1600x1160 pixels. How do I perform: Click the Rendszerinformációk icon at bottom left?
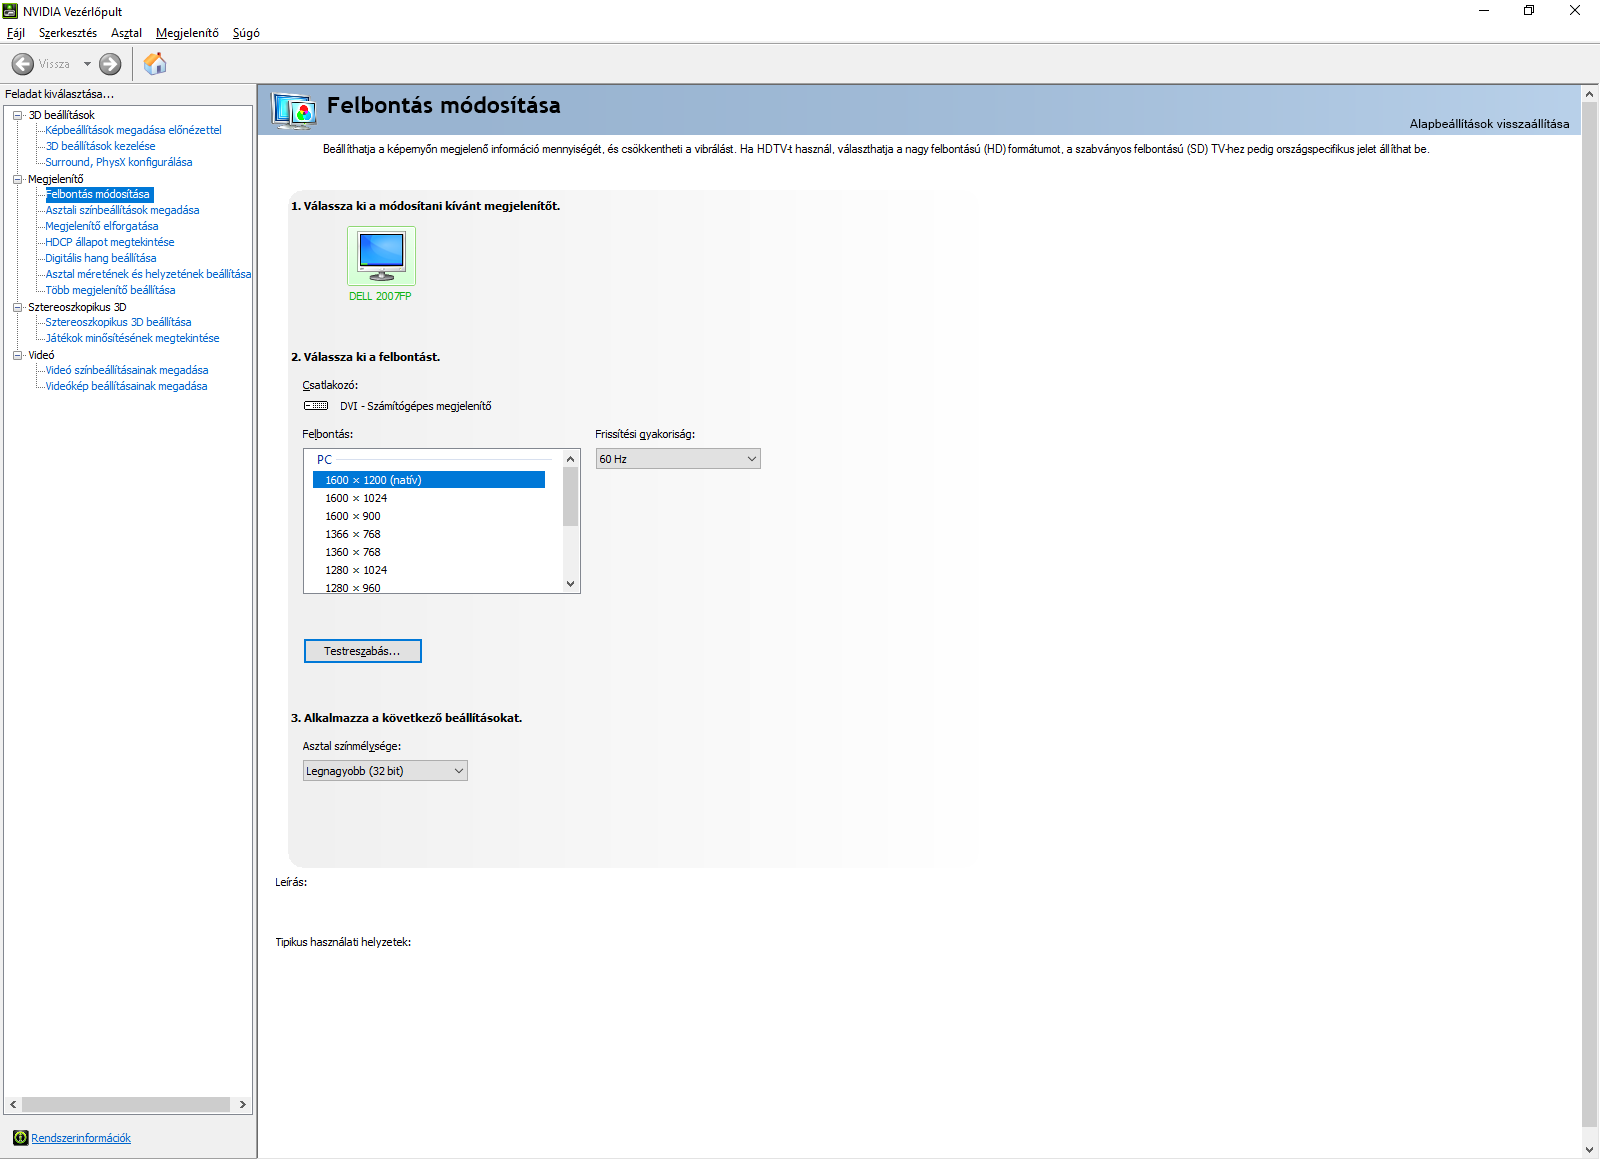(x=20, y=1138)
